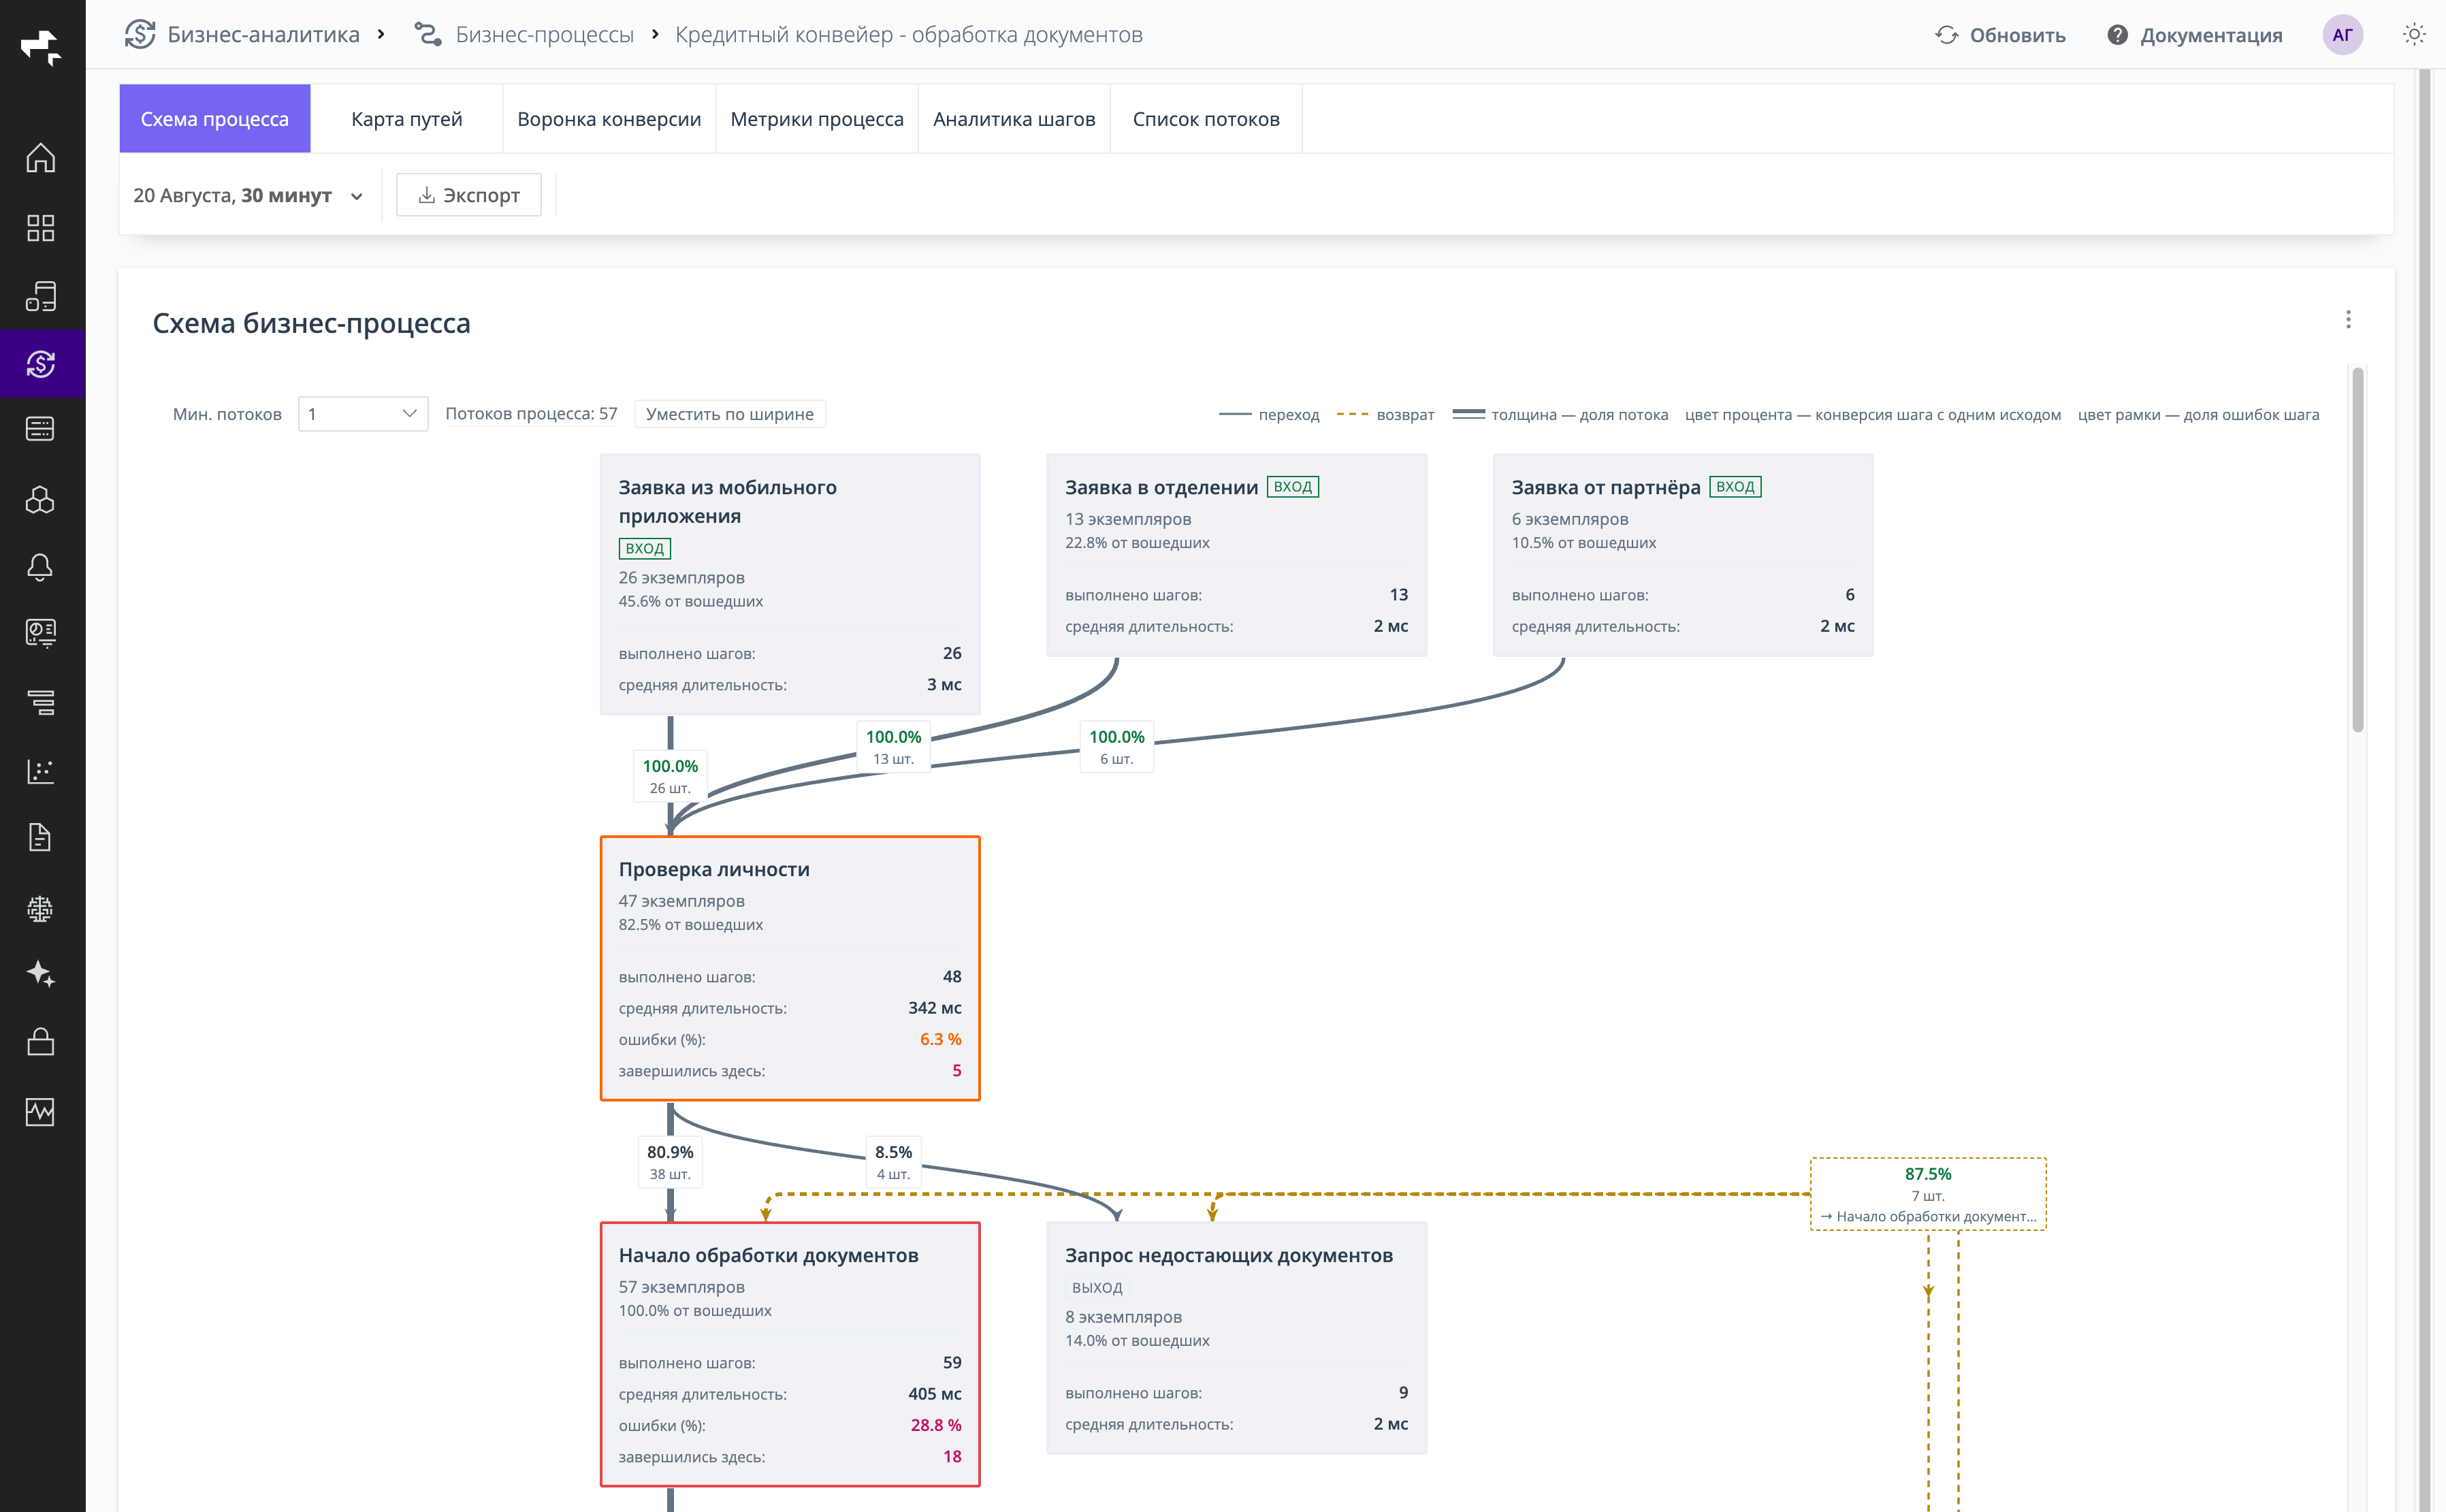Image resolution: width=2446 pixels, height=1512 pixels.
Task: Open the log list sidebar icon
Action: 41,429
